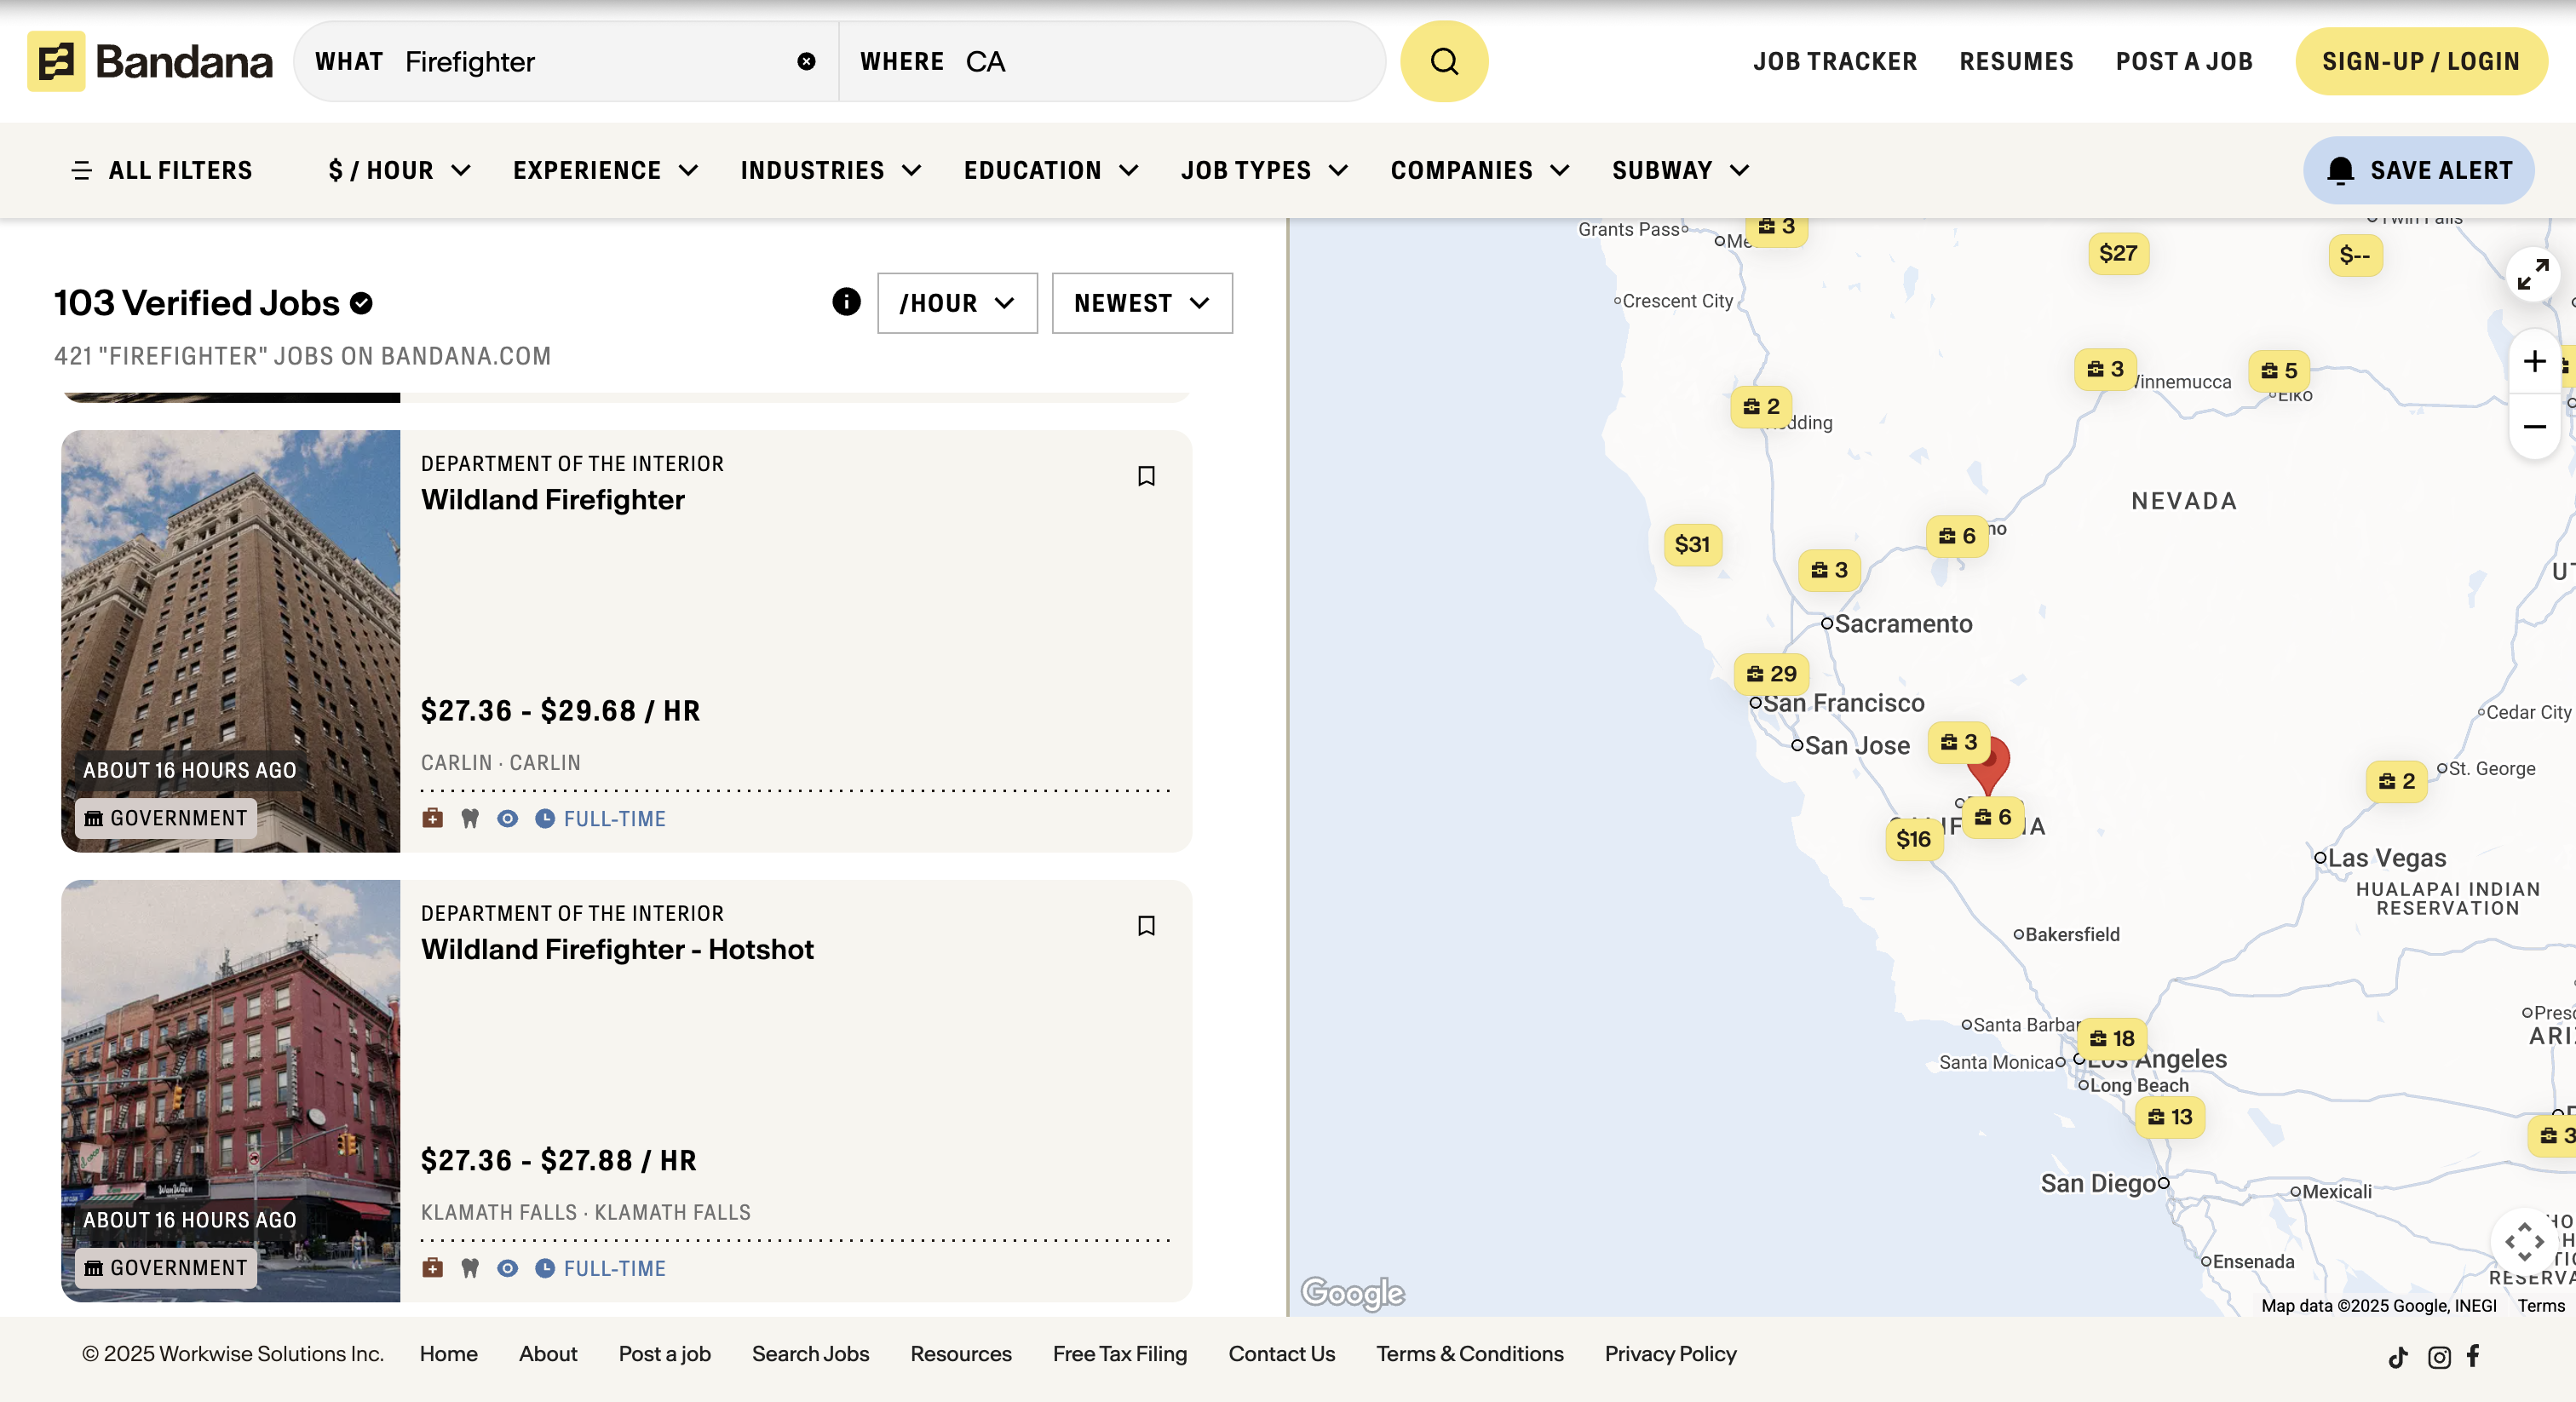The image size is (2576, 1402).
Task: Click the 29 jobs marker near San Francisco
Action: point(1771,674)
